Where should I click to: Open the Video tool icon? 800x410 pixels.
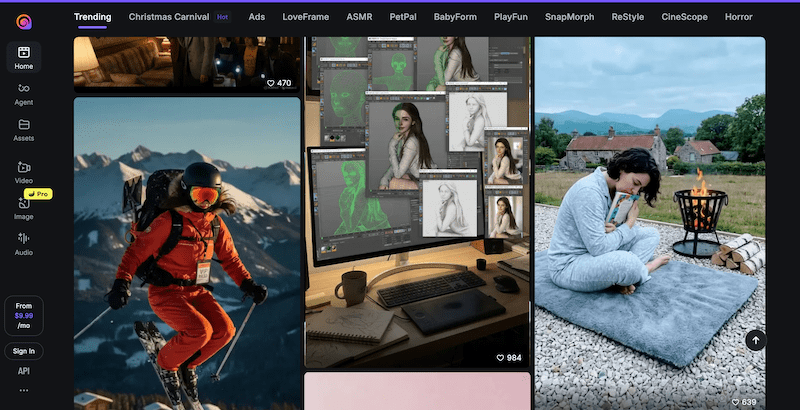[x=23, y=172]
